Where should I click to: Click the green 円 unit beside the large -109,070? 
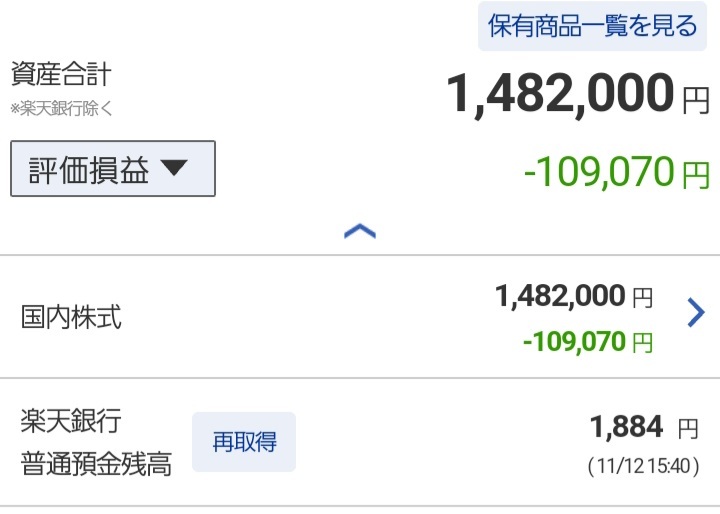click(x=696, y=176)
